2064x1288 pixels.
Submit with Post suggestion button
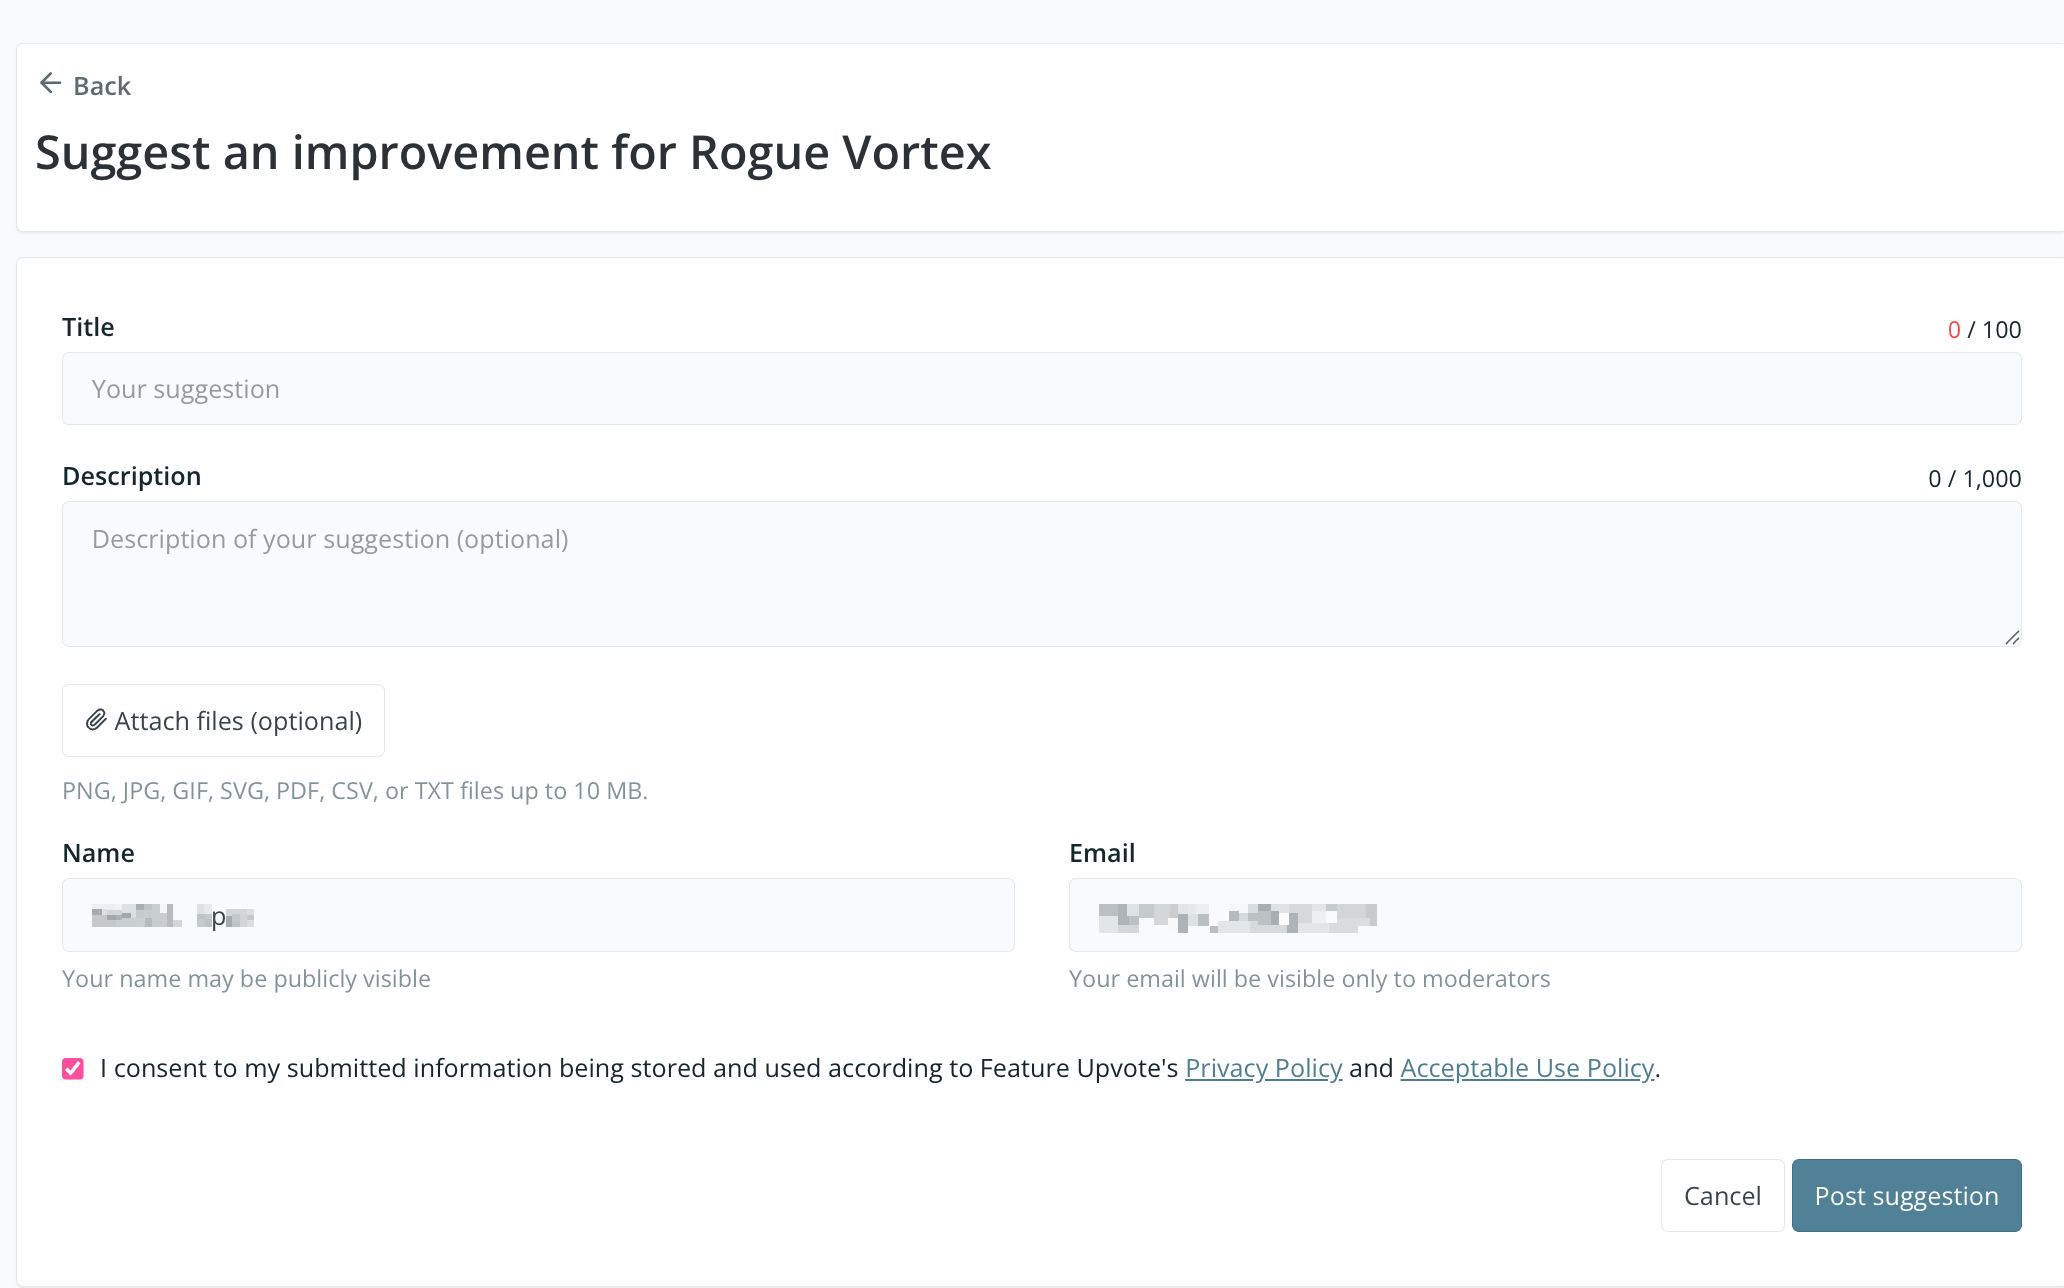click(x=1906, y=1196)
